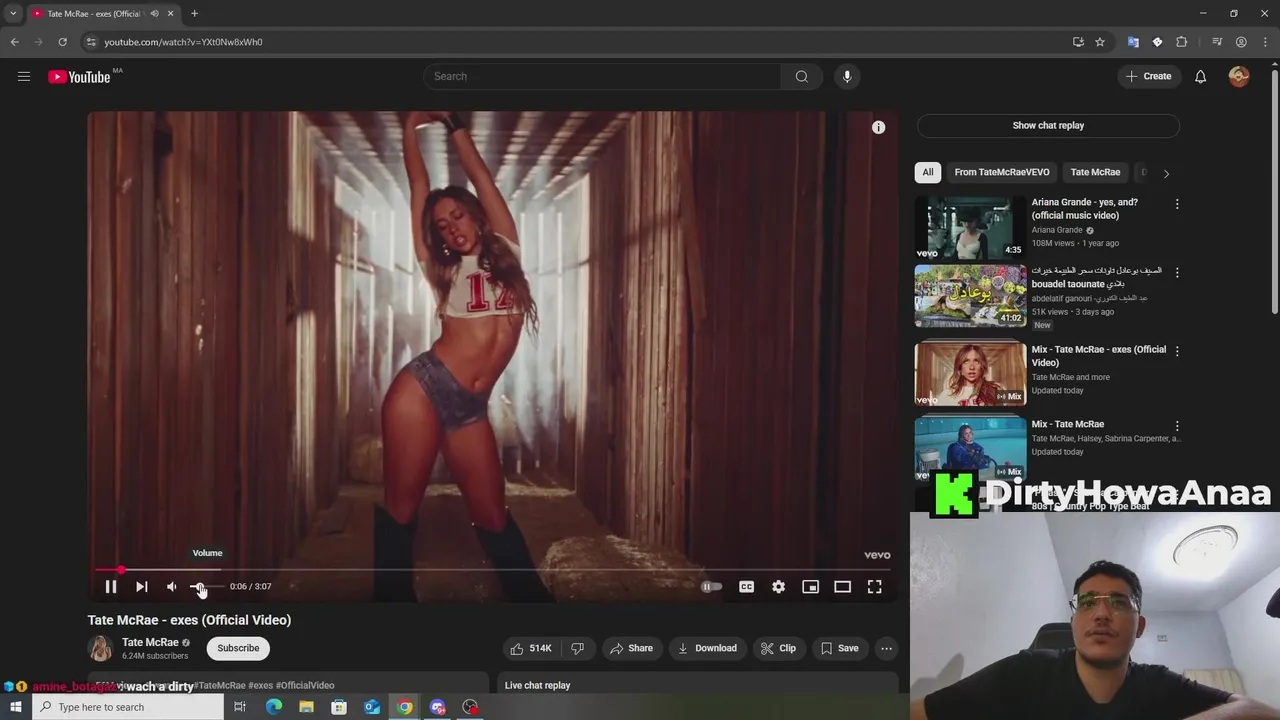Open options for Ariana Grande video

coord(1177,204)
